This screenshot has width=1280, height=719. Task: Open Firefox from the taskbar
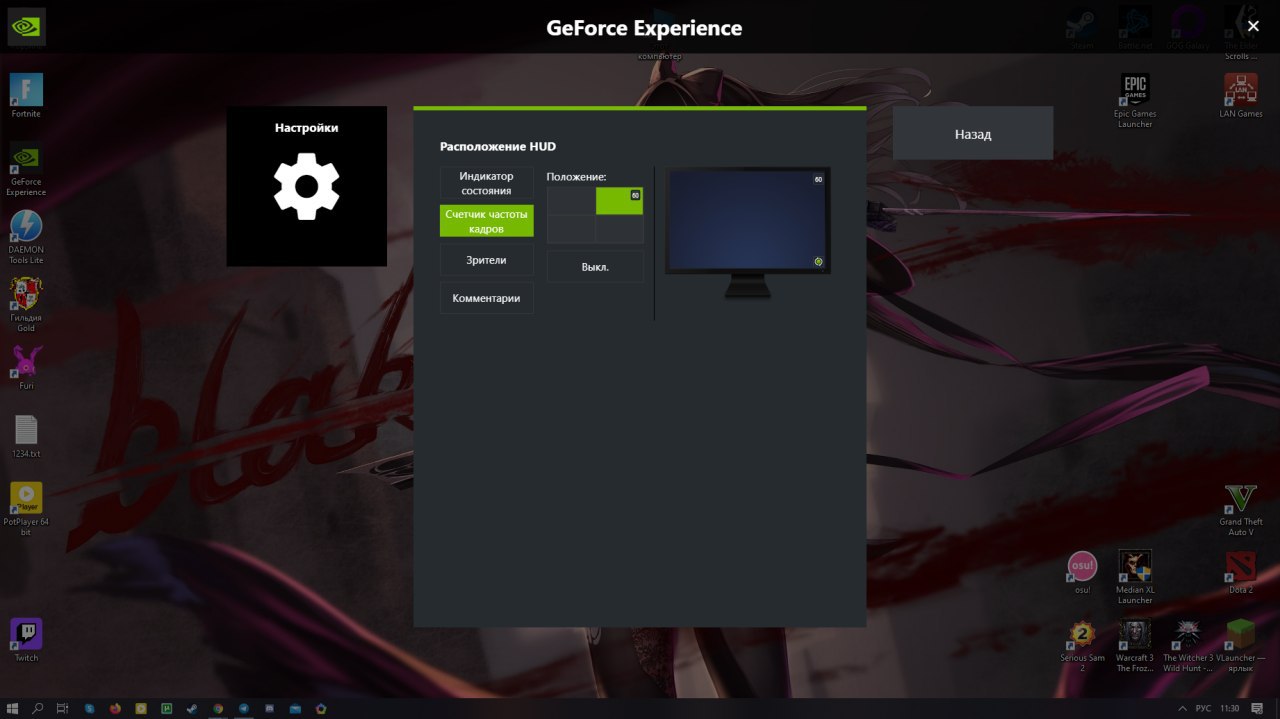tap(115, 709)
